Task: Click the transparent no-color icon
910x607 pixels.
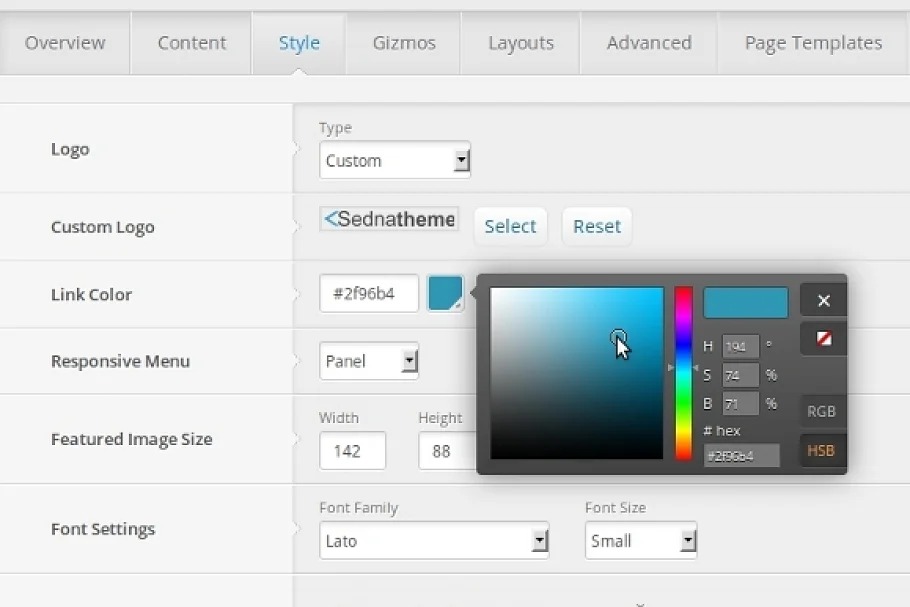Action: tap(823, 339)
